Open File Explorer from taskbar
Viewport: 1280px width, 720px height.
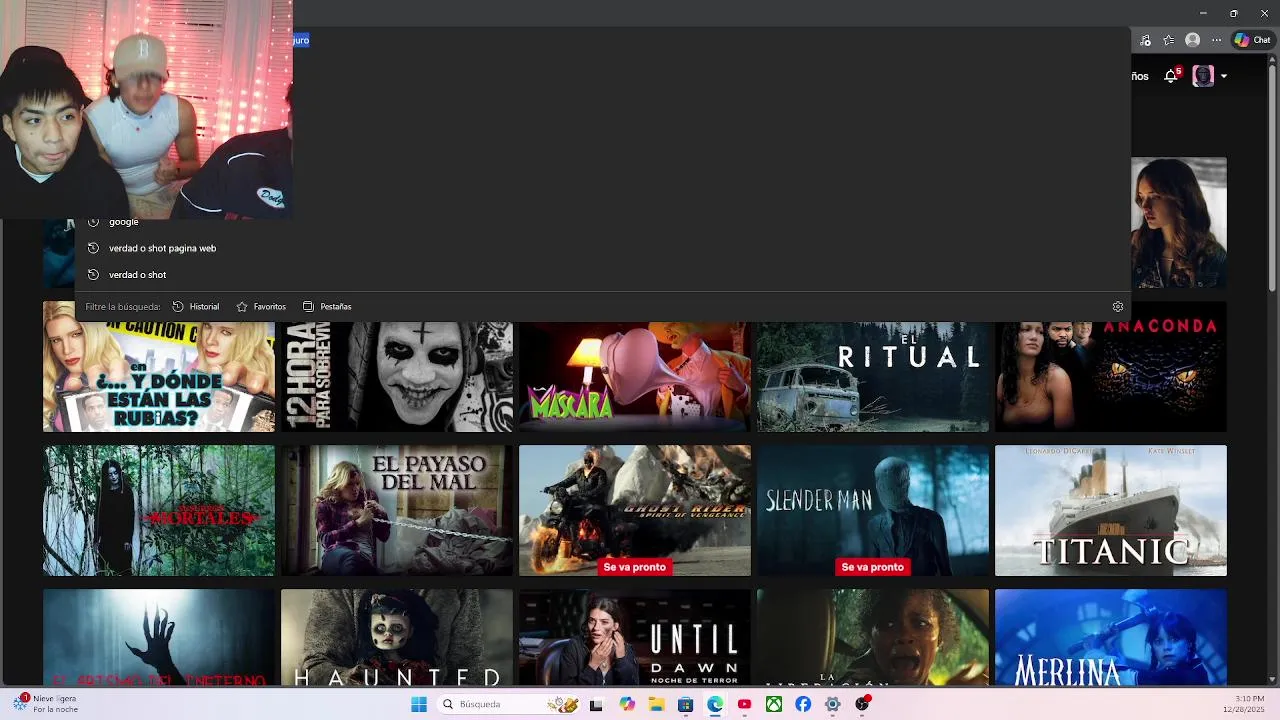point(656,704)
